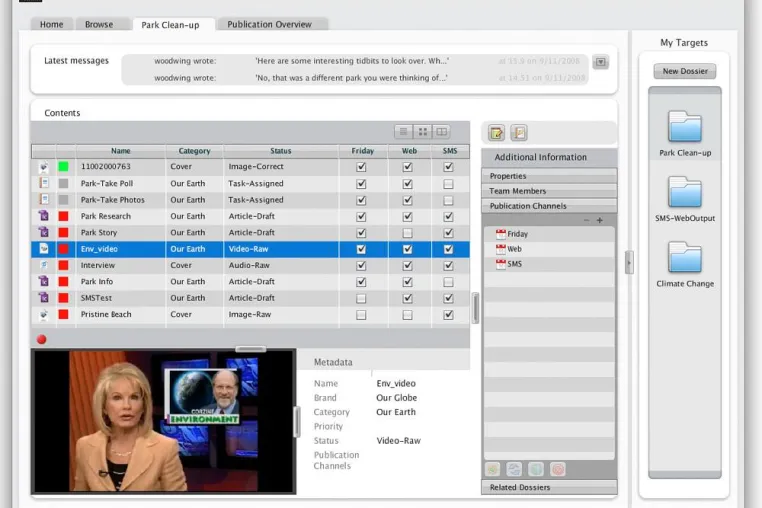
Task: Sort table by Name column header
Action: pos(121,151)
